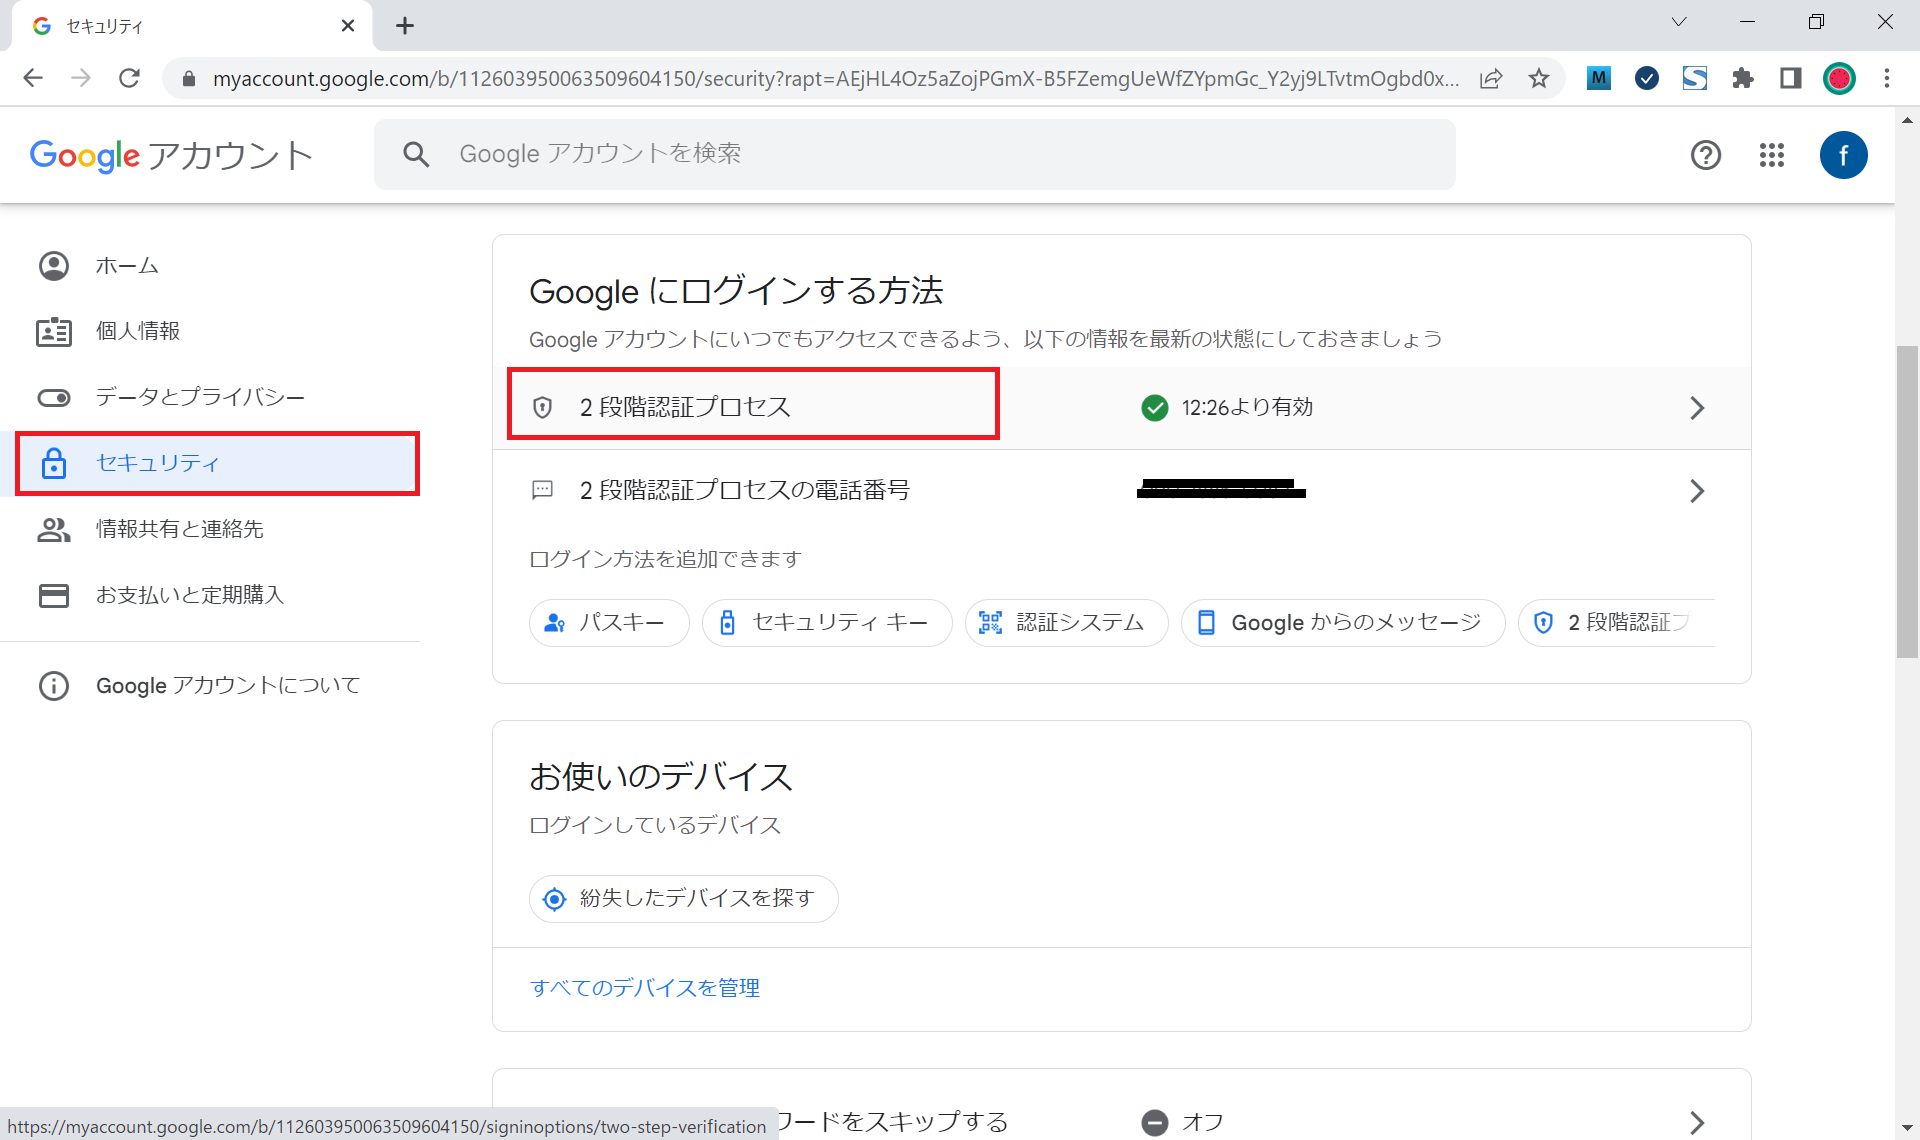Open すべてのデバイスを管理 link

(645, 988)
